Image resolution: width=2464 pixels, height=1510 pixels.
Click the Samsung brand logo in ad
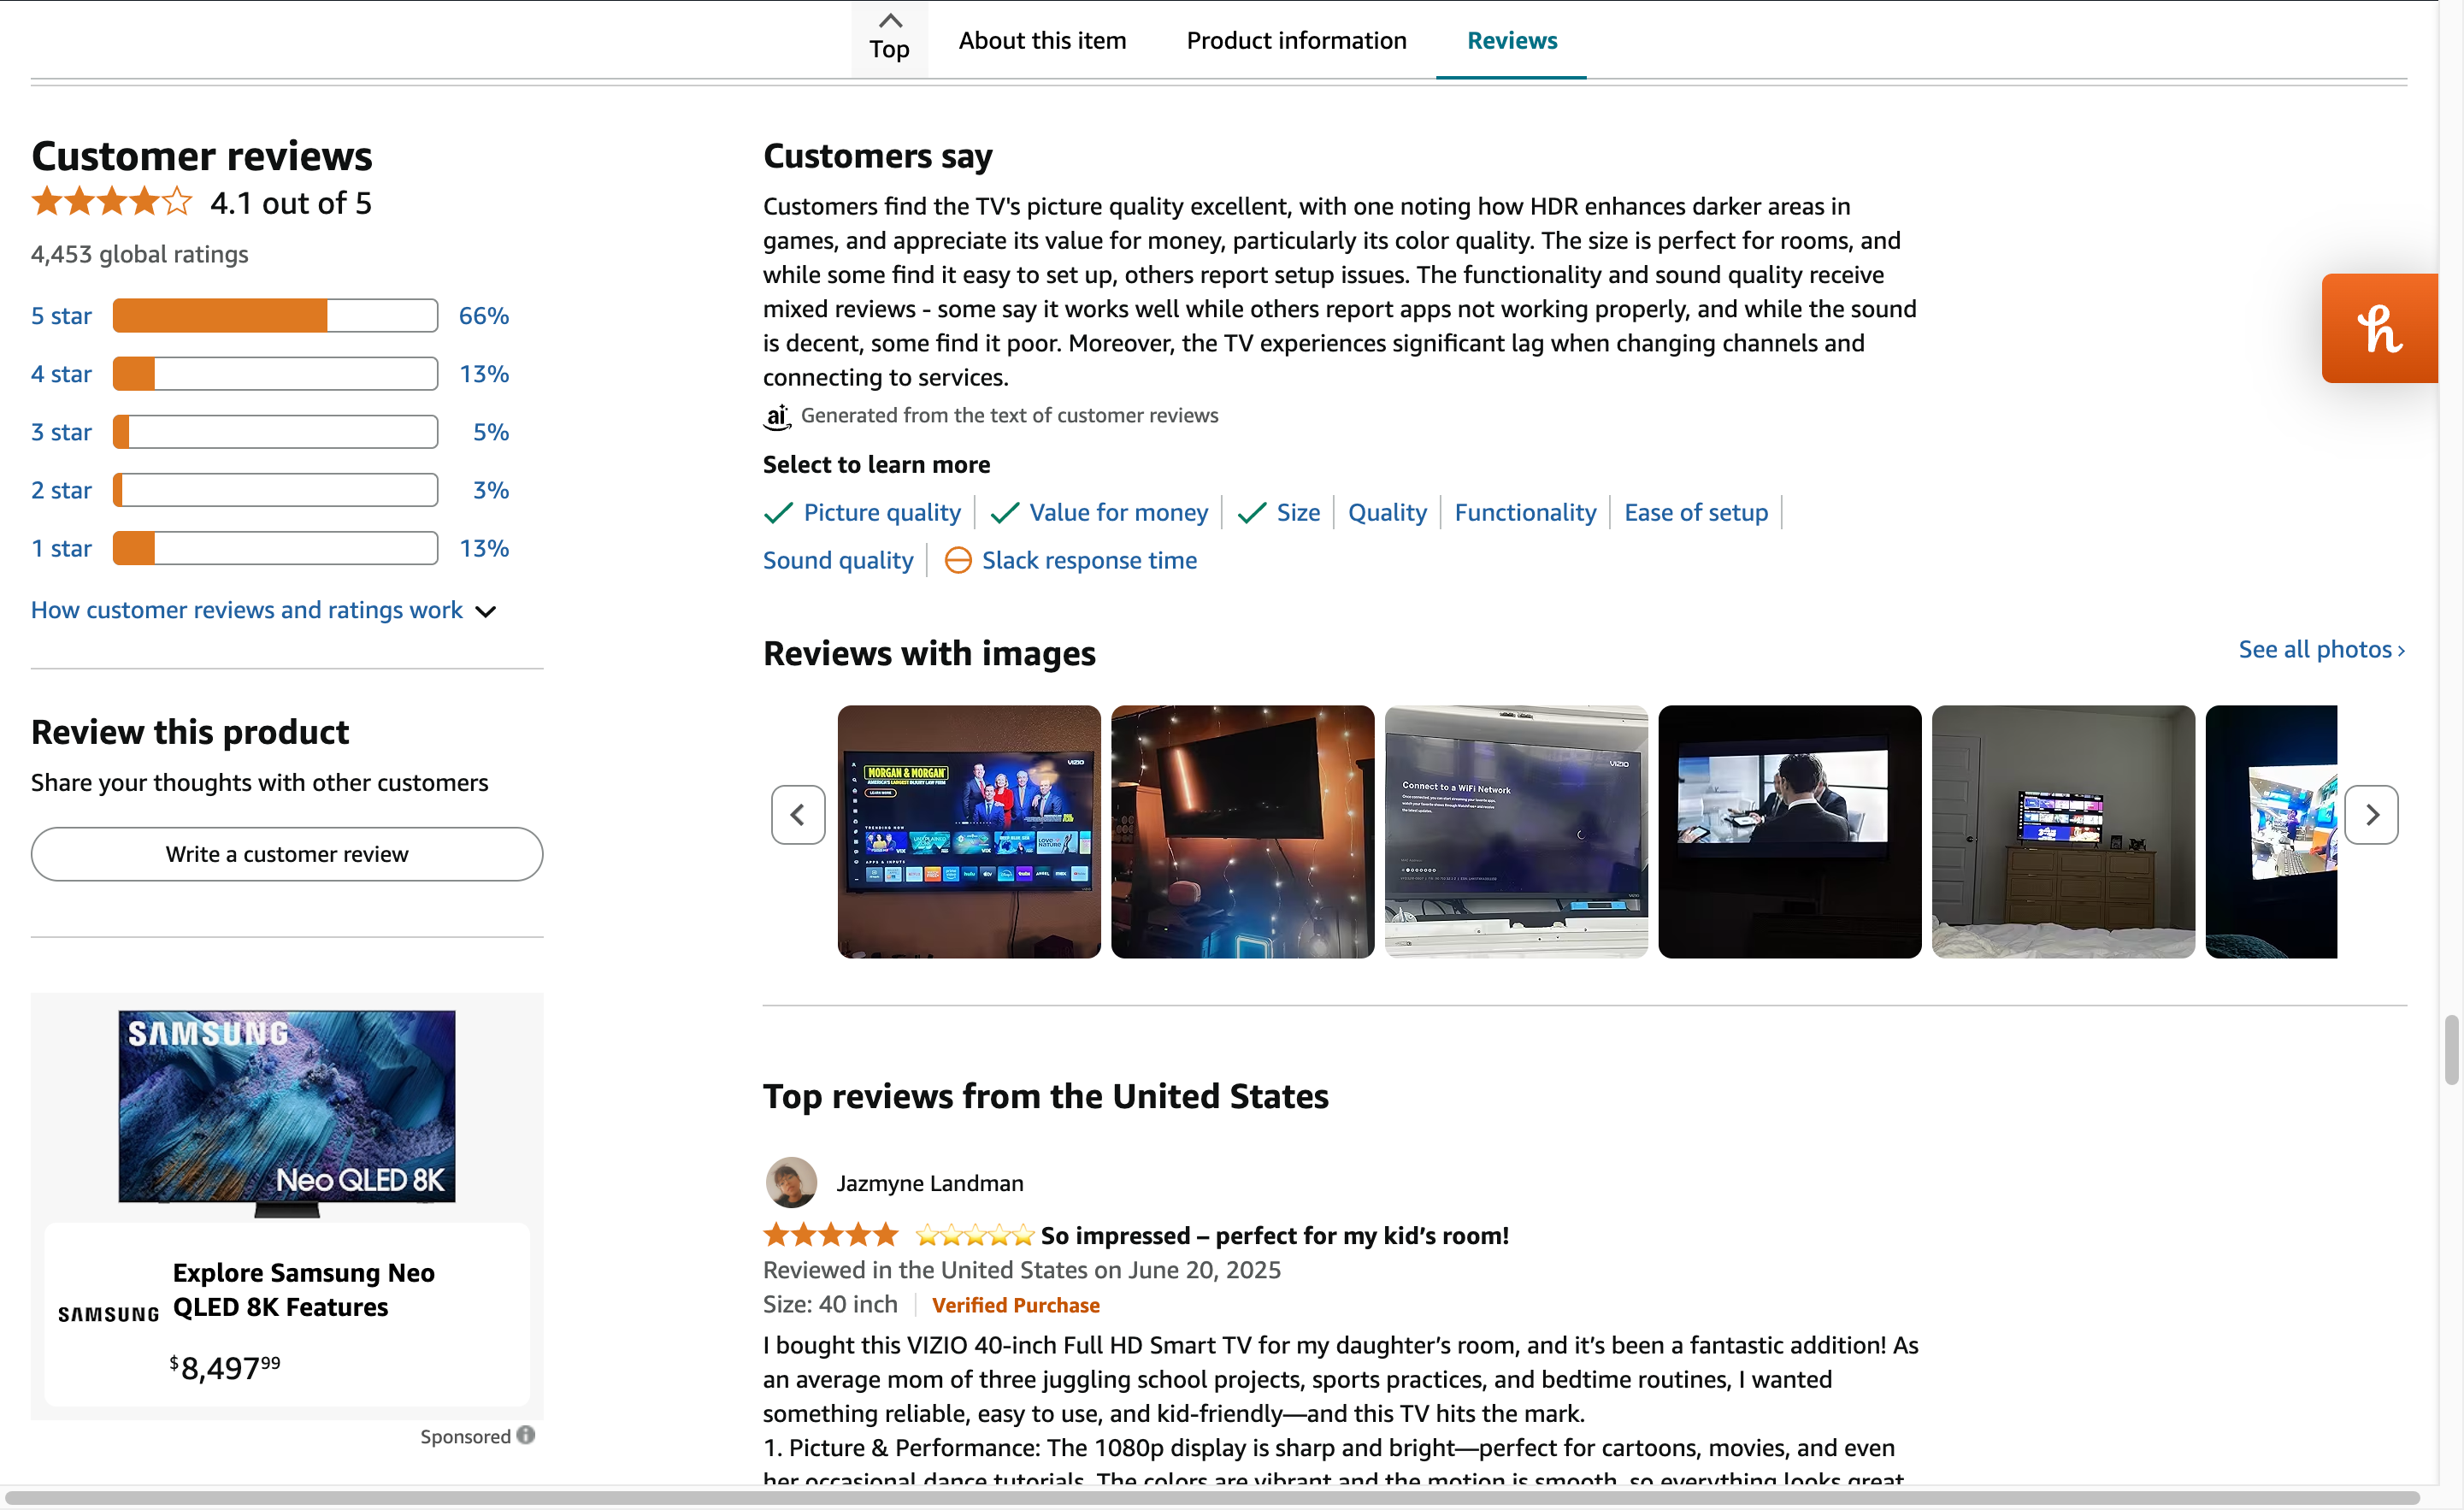tap(108, 1314)
